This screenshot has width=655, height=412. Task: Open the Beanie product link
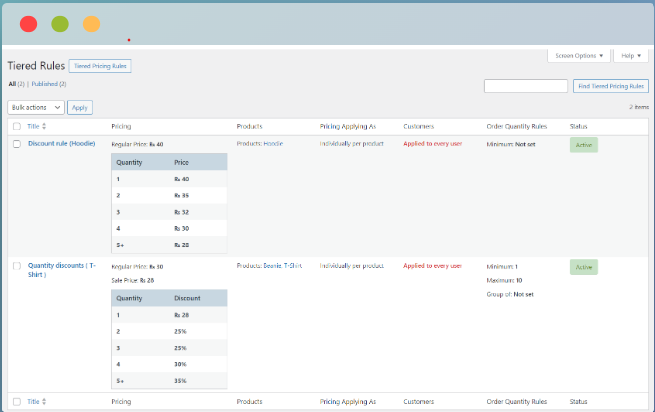272,265
